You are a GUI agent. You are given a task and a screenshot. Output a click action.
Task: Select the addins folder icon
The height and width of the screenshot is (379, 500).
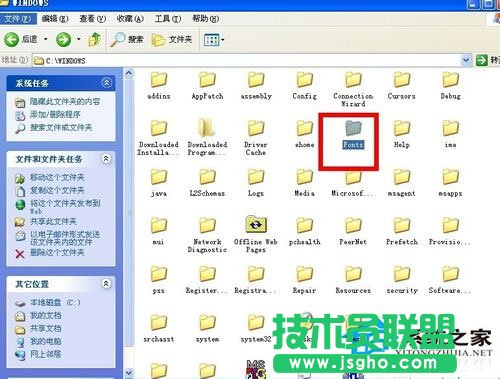tap(159, 80)
